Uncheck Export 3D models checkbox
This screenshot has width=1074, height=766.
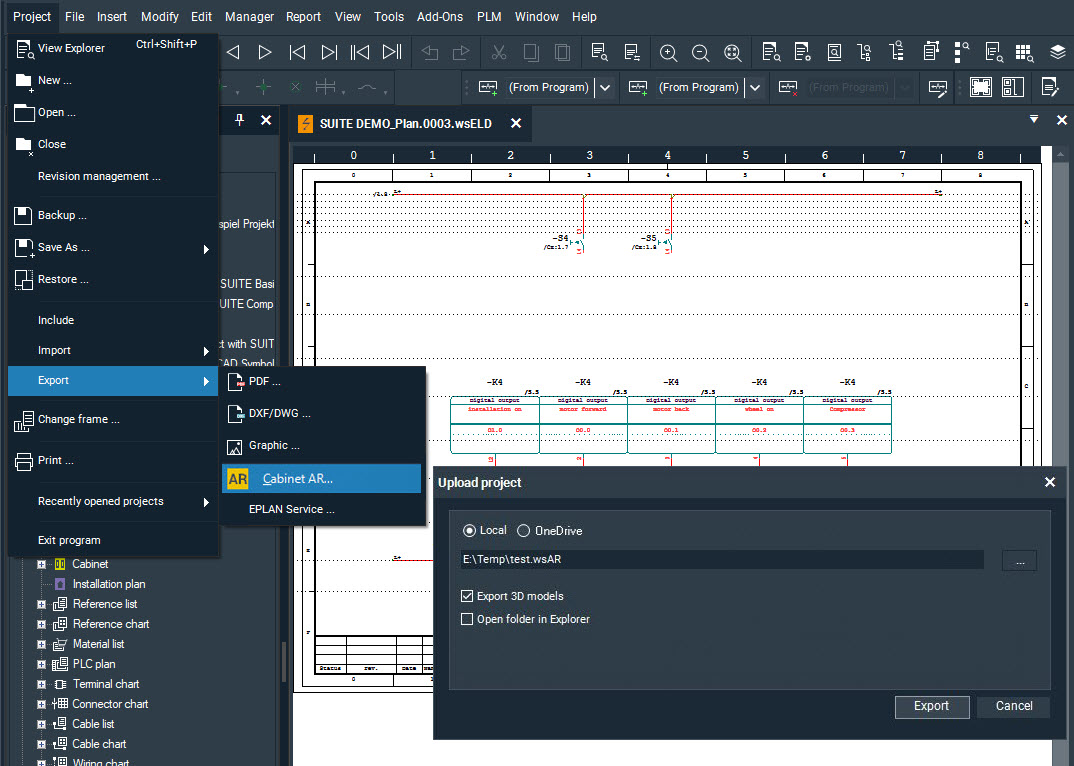(467, 596)
